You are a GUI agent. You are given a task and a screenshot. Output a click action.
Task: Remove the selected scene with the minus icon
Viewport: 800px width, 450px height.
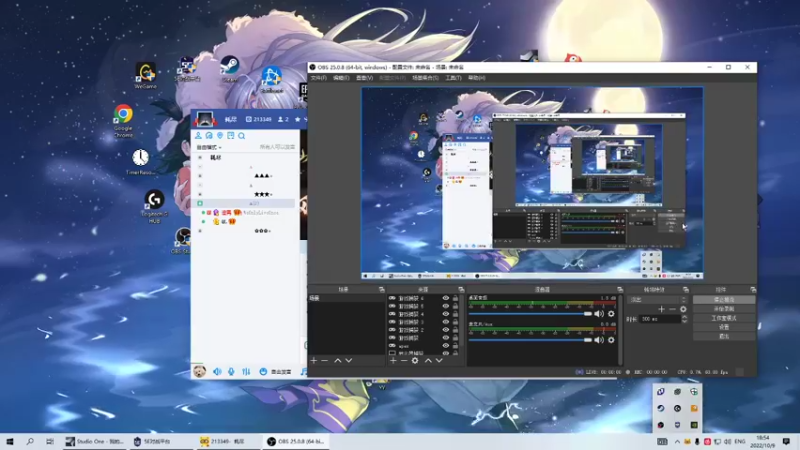(324, 361)
